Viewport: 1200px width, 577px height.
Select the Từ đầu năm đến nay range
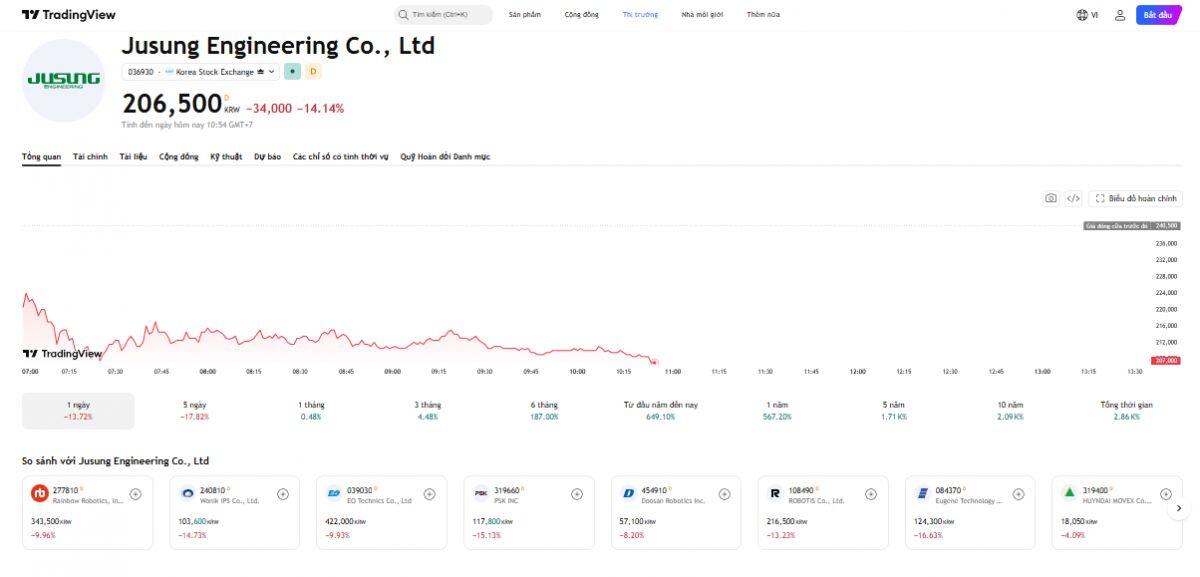pos(660,410)
